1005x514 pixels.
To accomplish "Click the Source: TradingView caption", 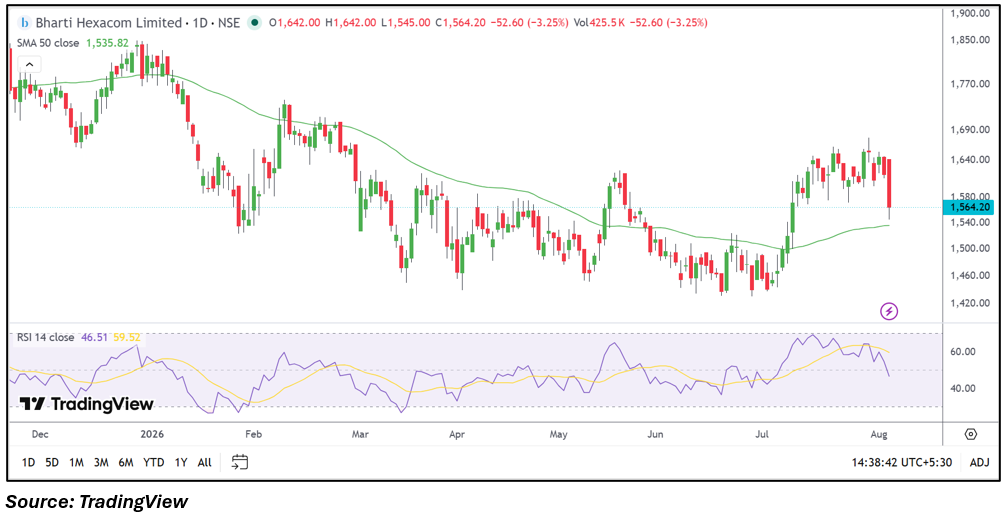I will (x=97, y=501).
